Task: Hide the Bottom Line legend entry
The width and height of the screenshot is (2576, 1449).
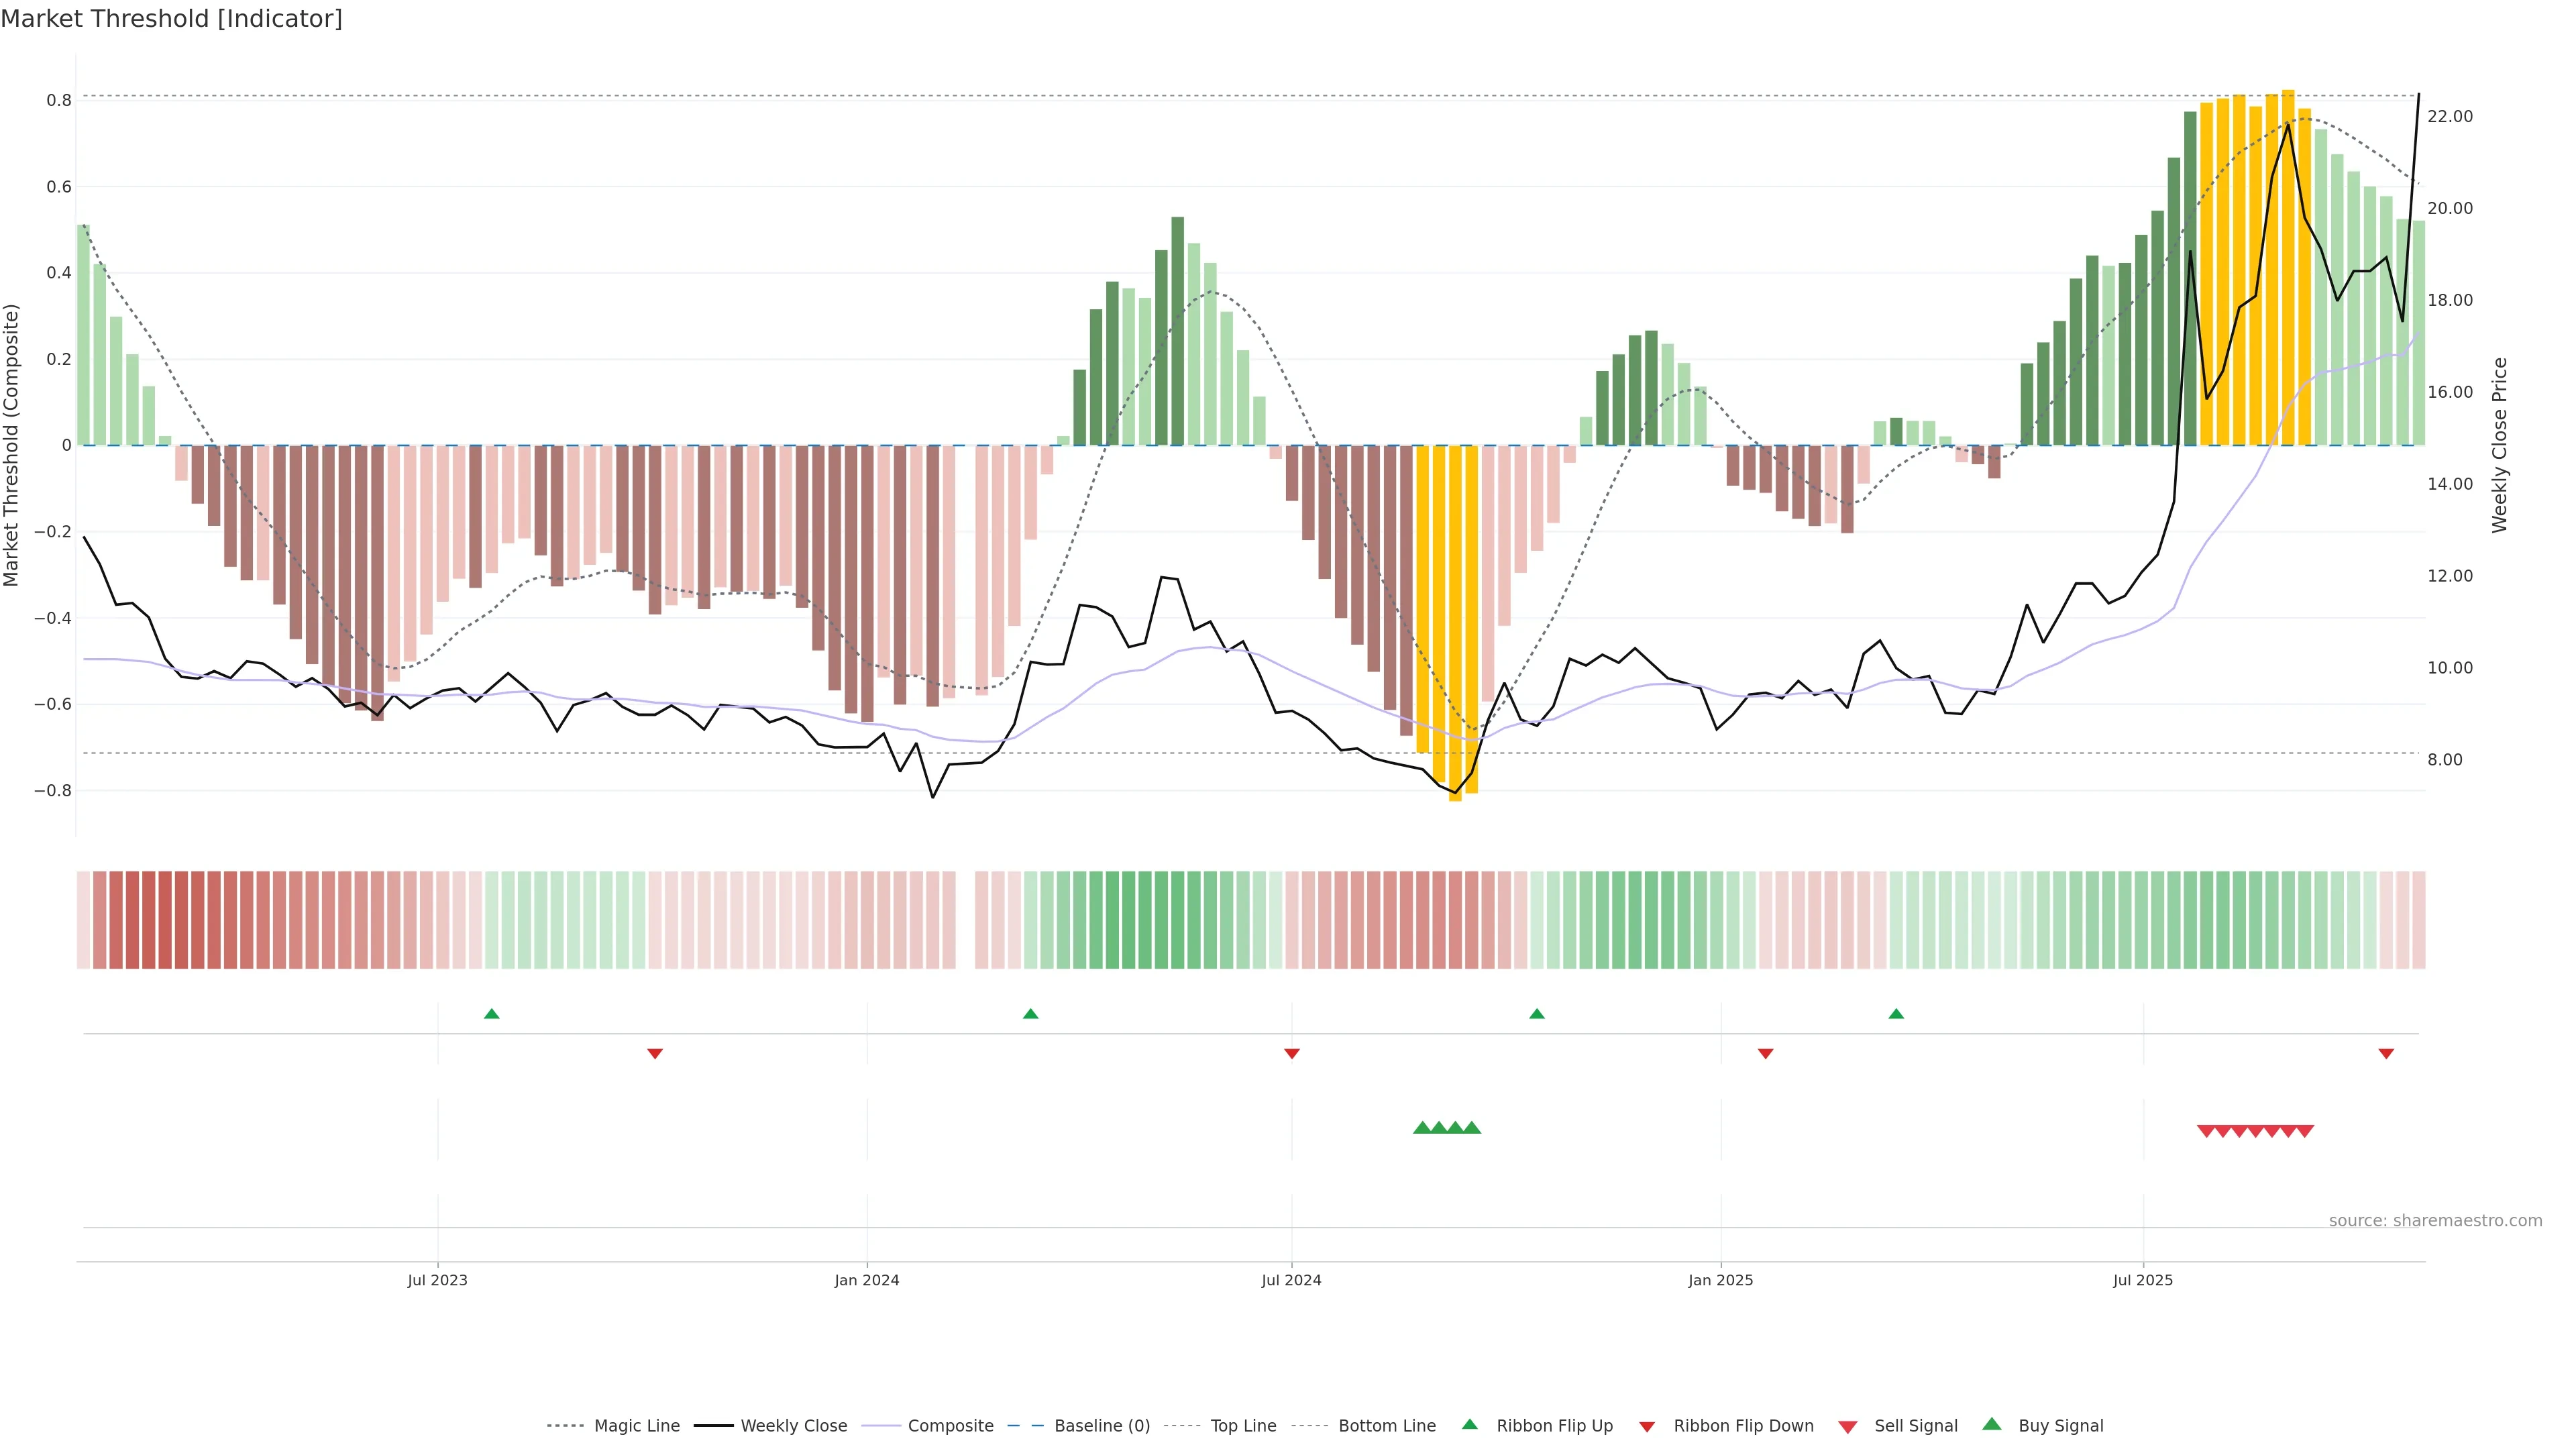Action: [1386, 1426]
